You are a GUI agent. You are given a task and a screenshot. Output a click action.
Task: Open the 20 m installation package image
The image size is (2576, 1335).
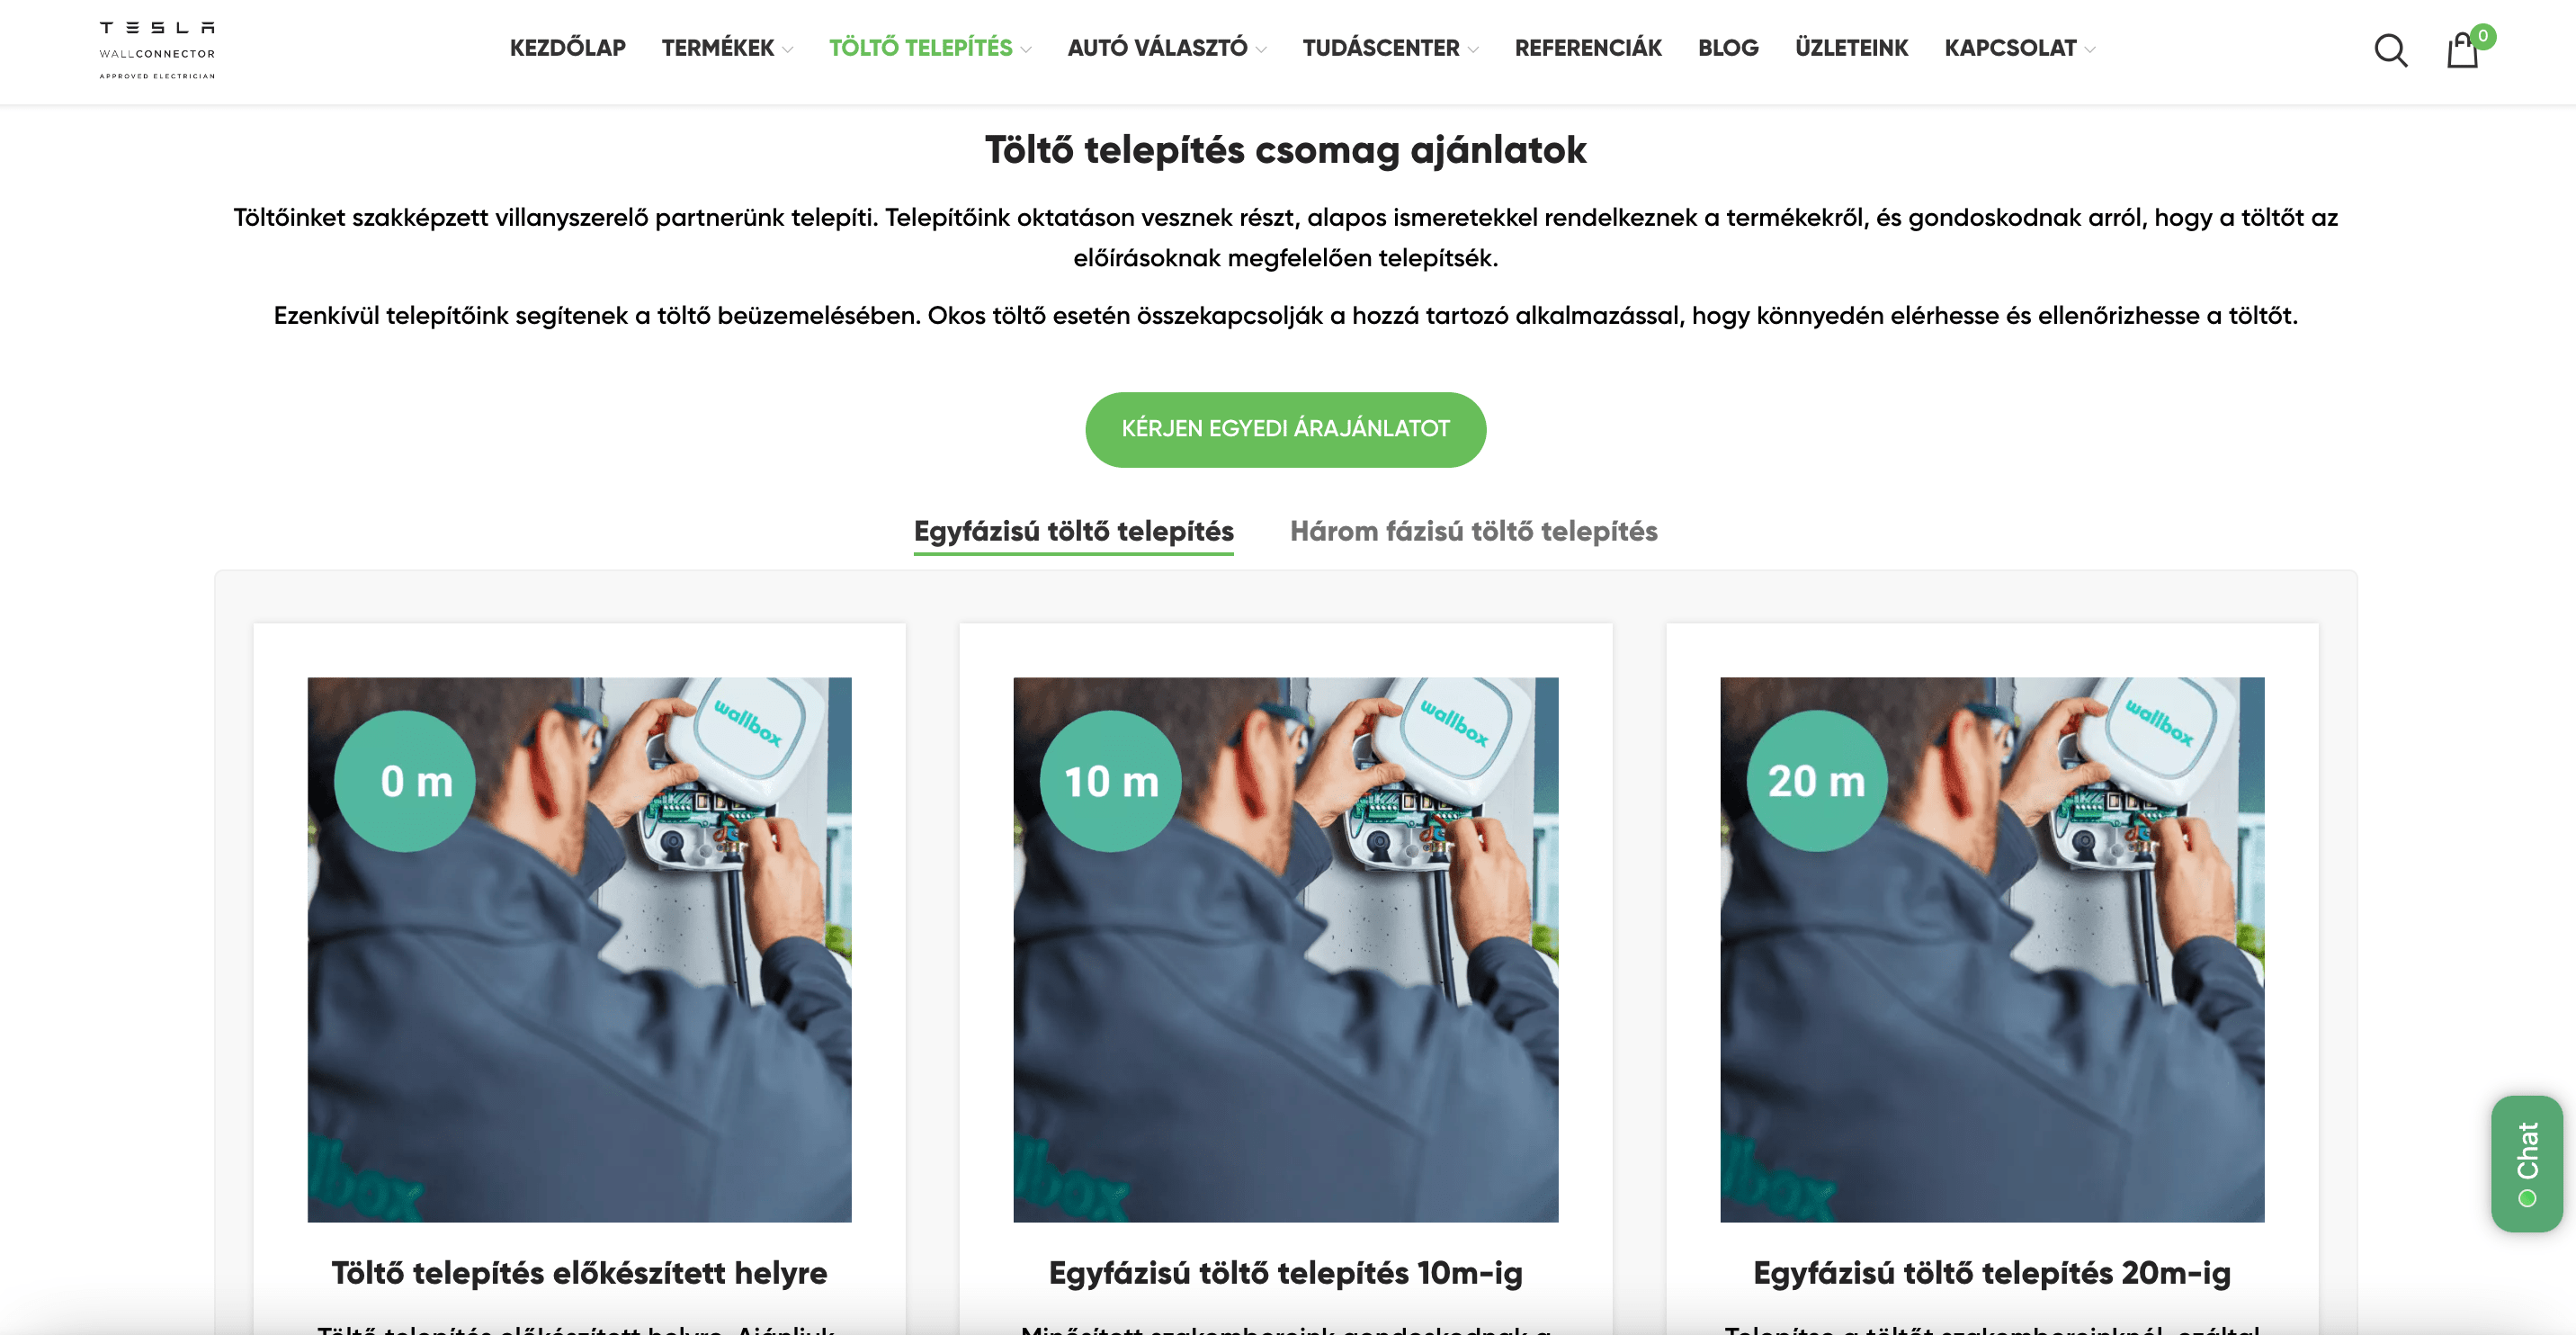click(x=1991, y=949)
